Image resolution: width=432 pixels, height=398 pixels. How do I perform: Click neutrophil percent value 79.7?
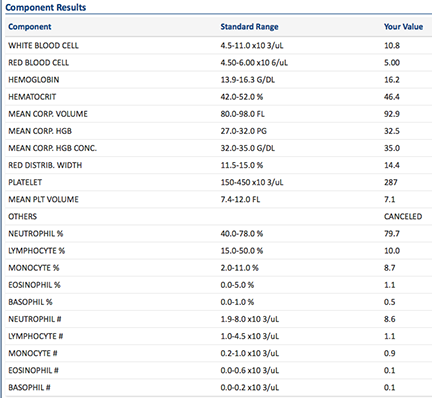point(392,234)
